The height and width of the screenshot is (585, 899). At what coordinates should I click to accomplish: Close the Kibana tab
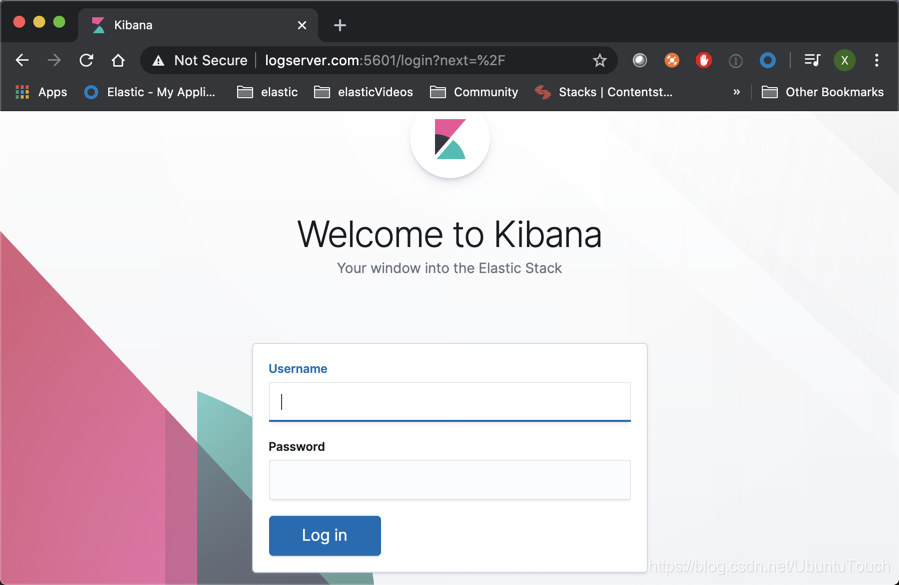(302, 25)
